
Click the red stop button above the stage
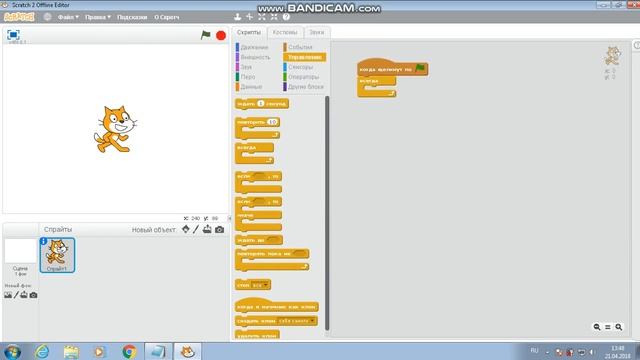221,36
